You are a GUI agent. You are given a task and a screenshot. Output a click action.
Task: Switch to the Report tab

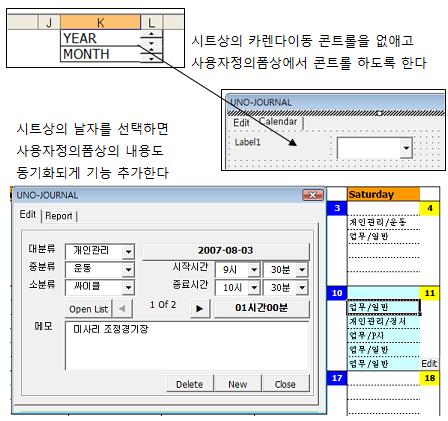(59, 216)
